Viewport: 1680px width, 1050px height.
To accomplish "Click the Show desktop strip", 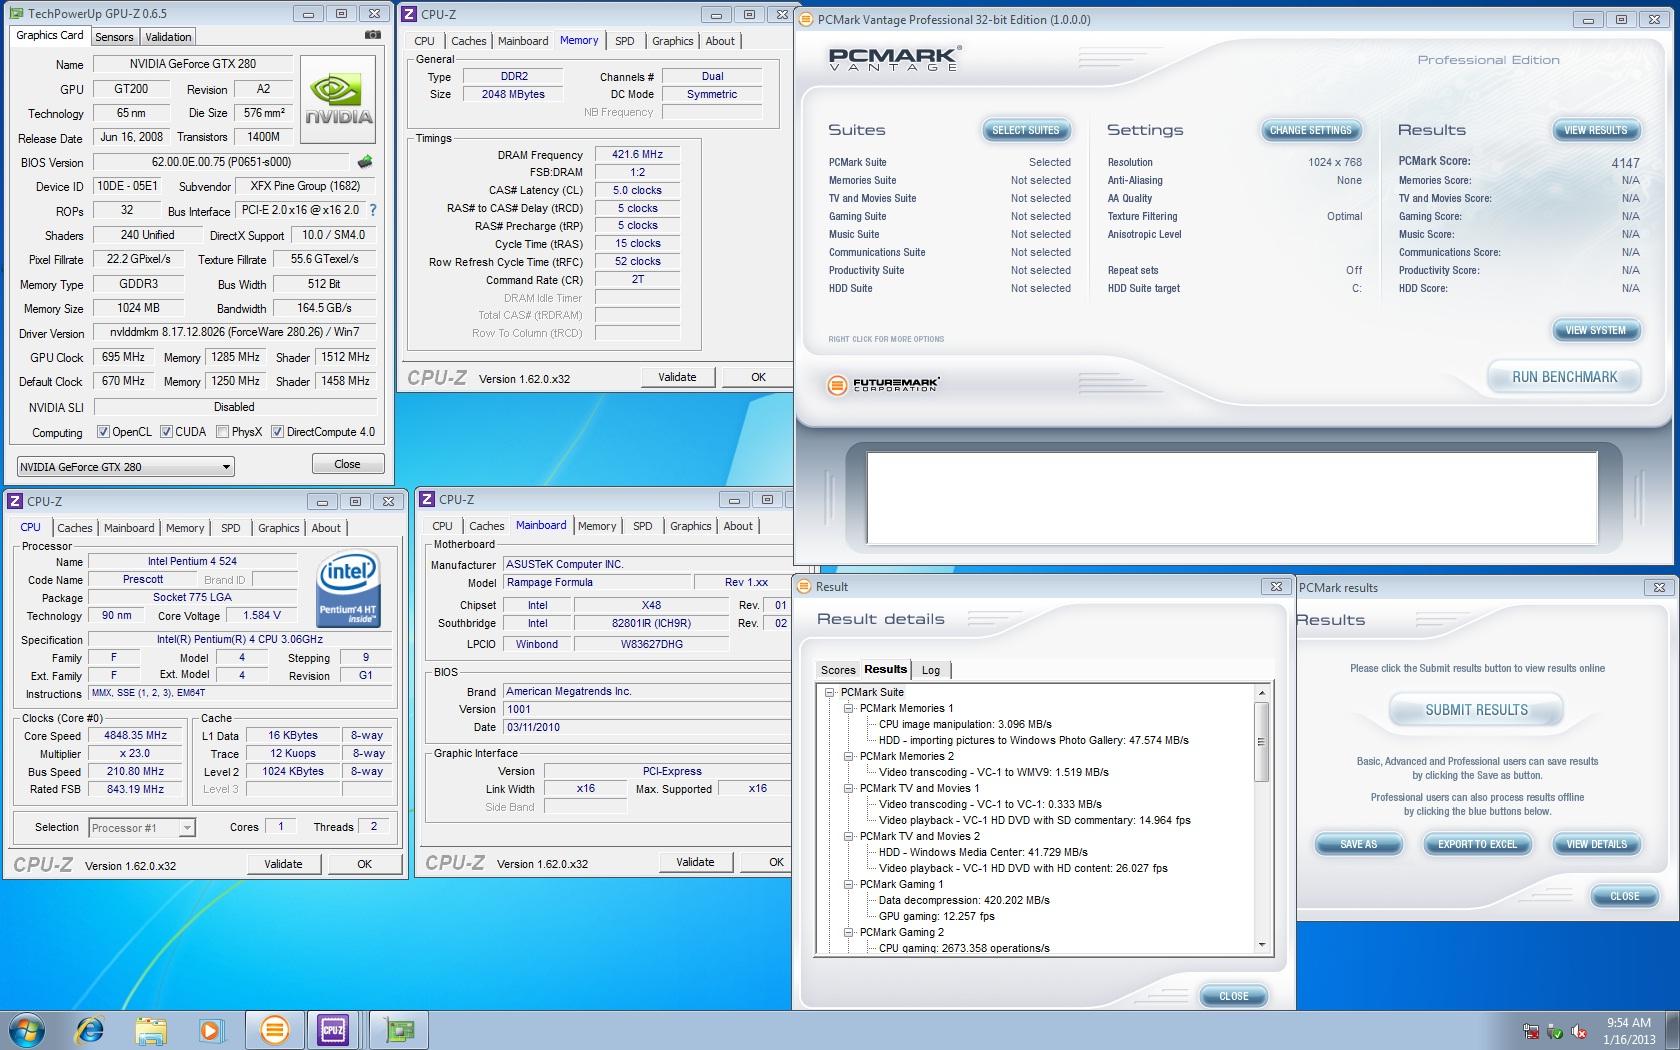I will click(x=1673, y=1030).
